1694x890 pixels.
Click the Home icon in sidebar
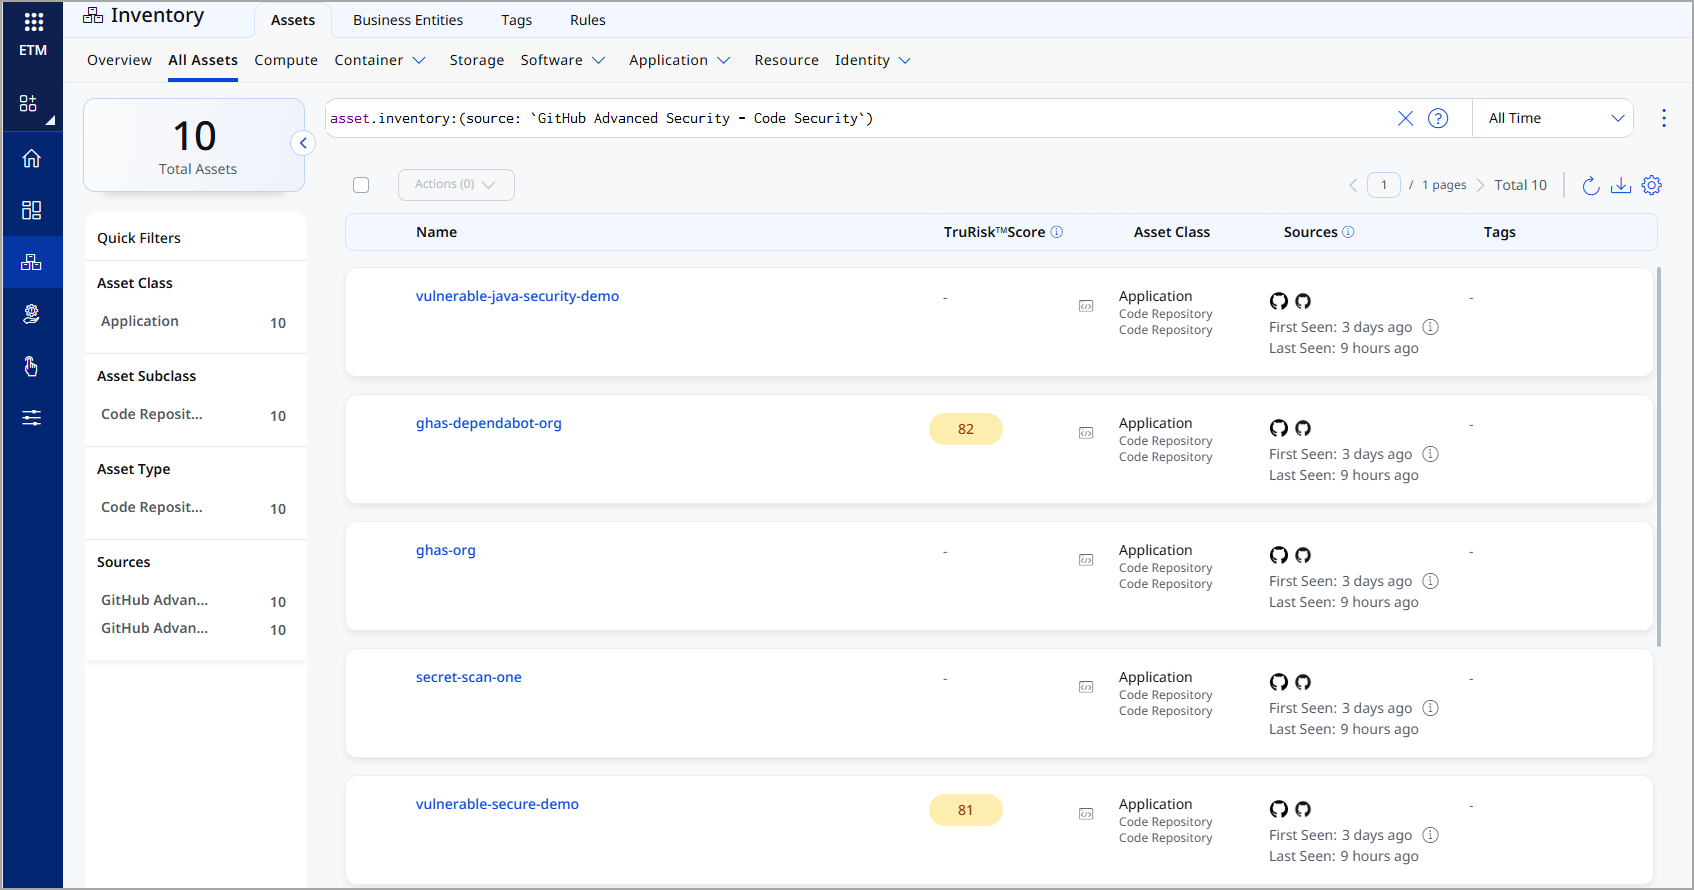pyautogui.click(x=32, y=159)
